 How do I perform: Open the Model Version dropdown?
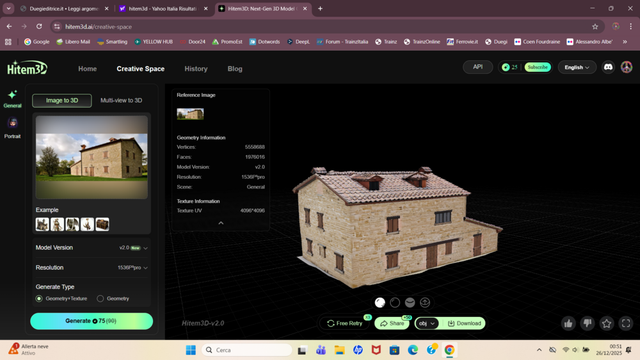[x=91, y=248]
